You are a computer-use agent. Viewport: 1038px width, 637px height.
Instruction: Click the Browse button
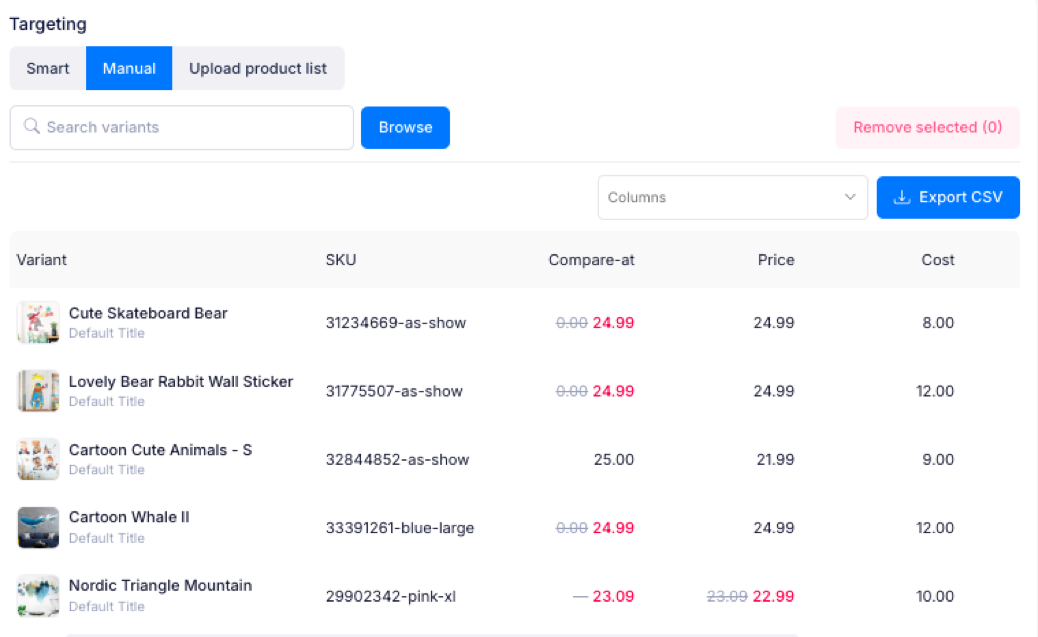tap(405, 127)
